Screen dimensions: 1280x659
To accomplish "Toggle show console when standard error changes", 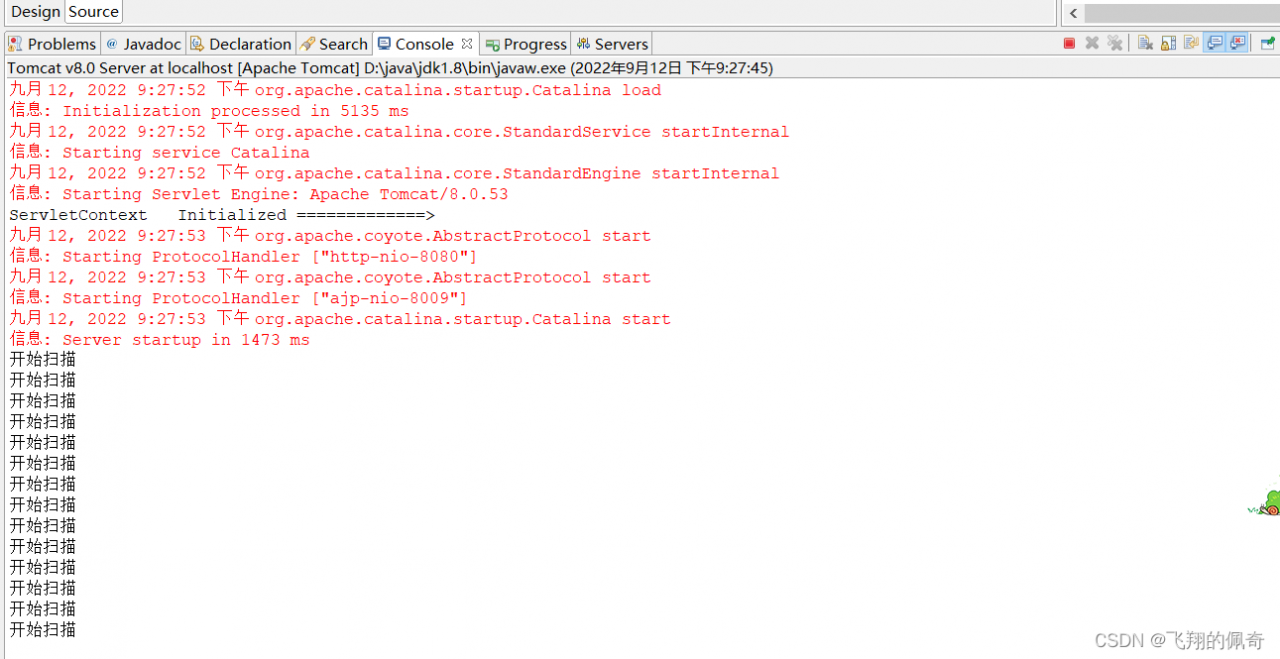I will (1238, 43).
